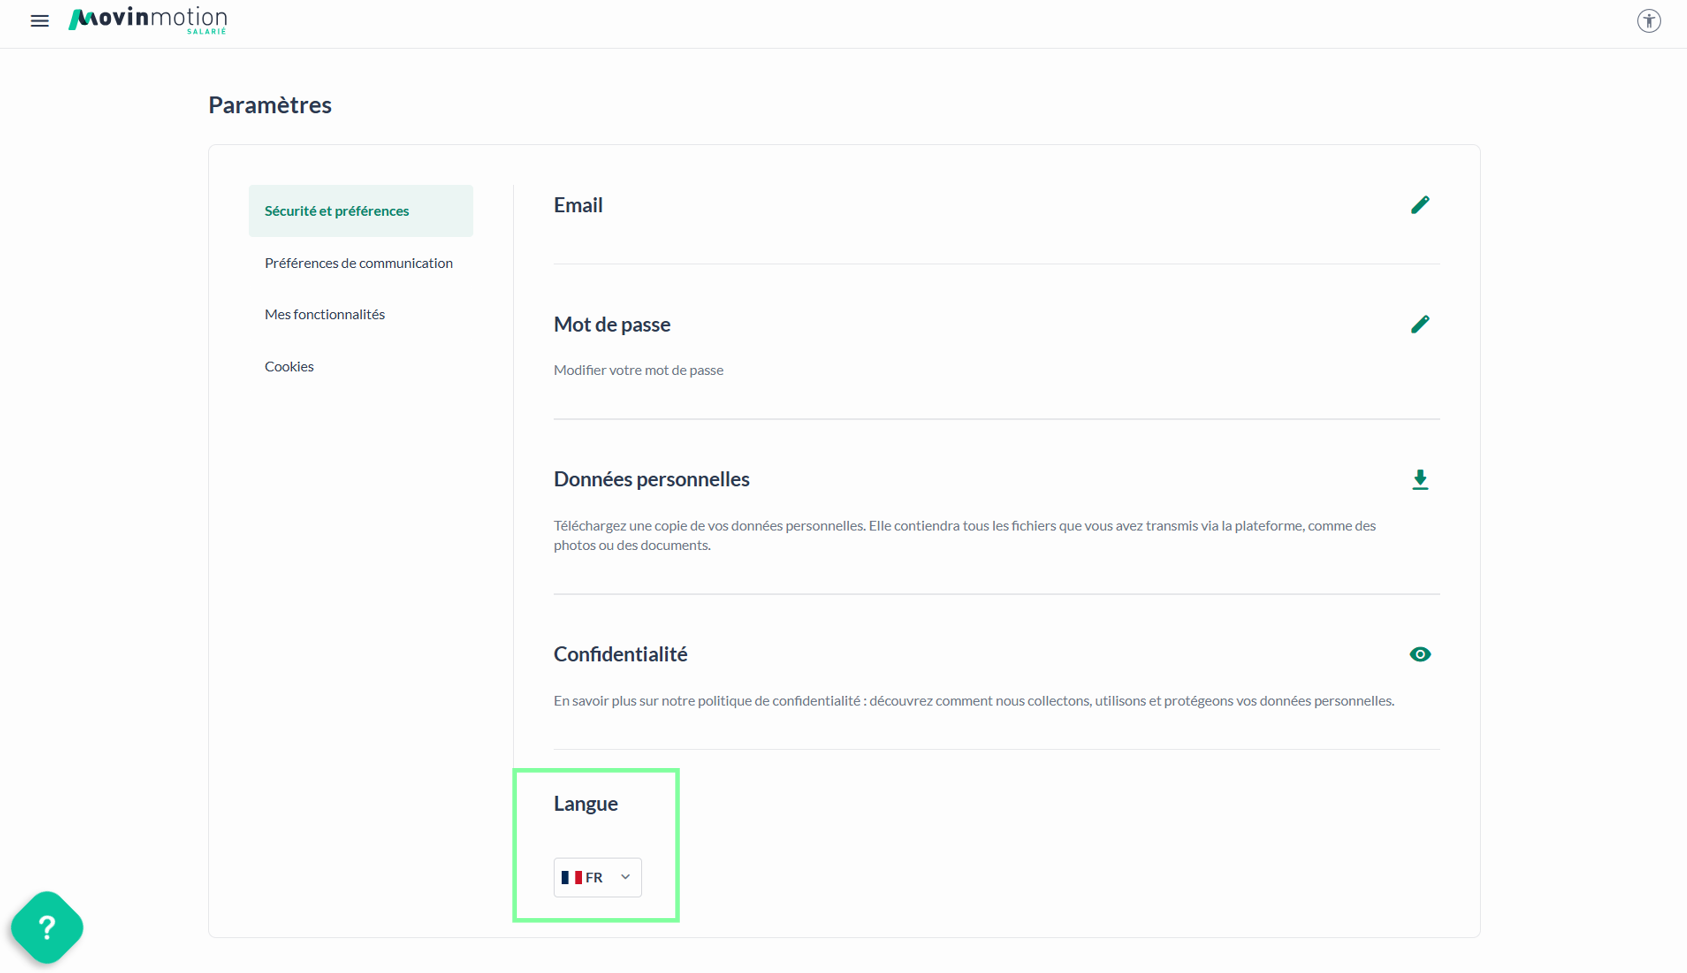Download personal data via the download icon
1687x973 pixels.
pyautogui.click(x=1419, y=480)
